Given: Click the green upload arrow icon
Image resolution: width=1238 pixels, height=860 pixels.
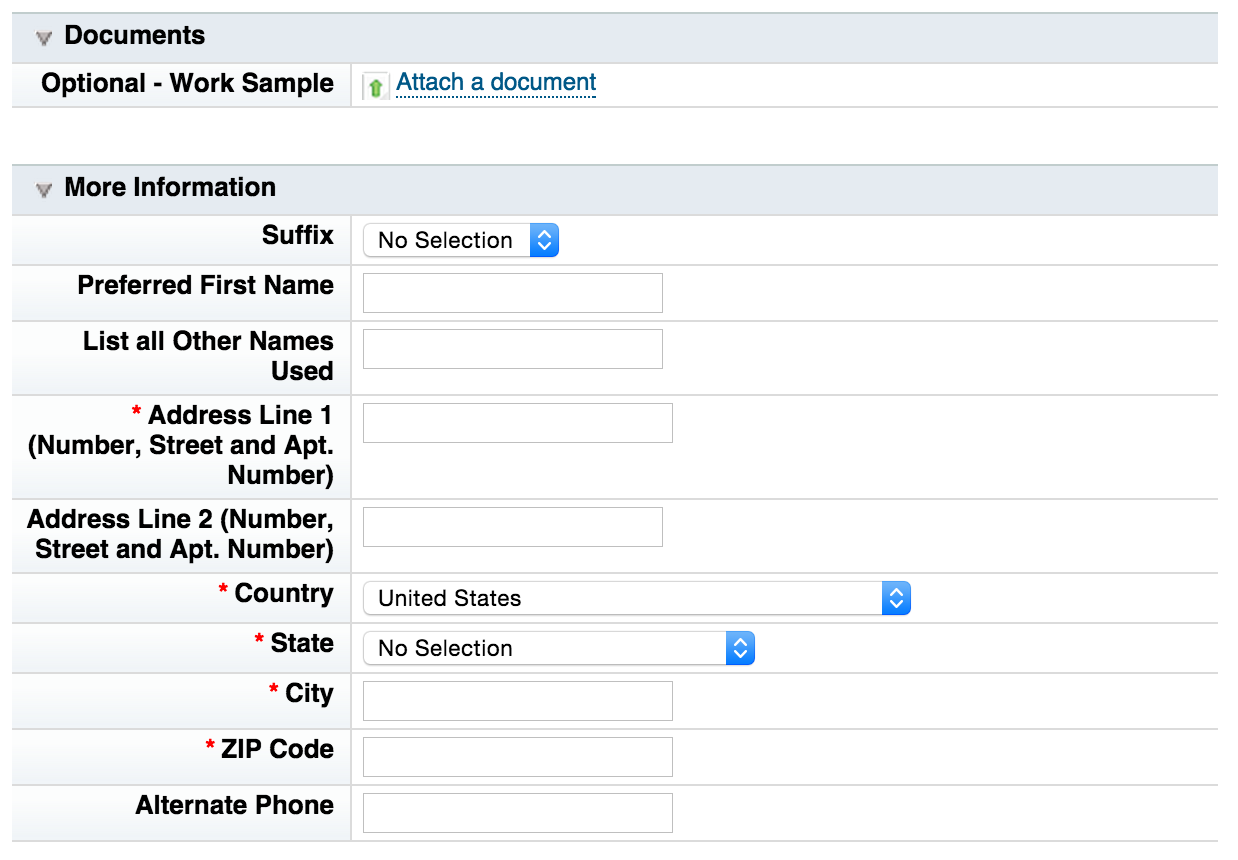Looking at the screenshot, I should 375,87.
